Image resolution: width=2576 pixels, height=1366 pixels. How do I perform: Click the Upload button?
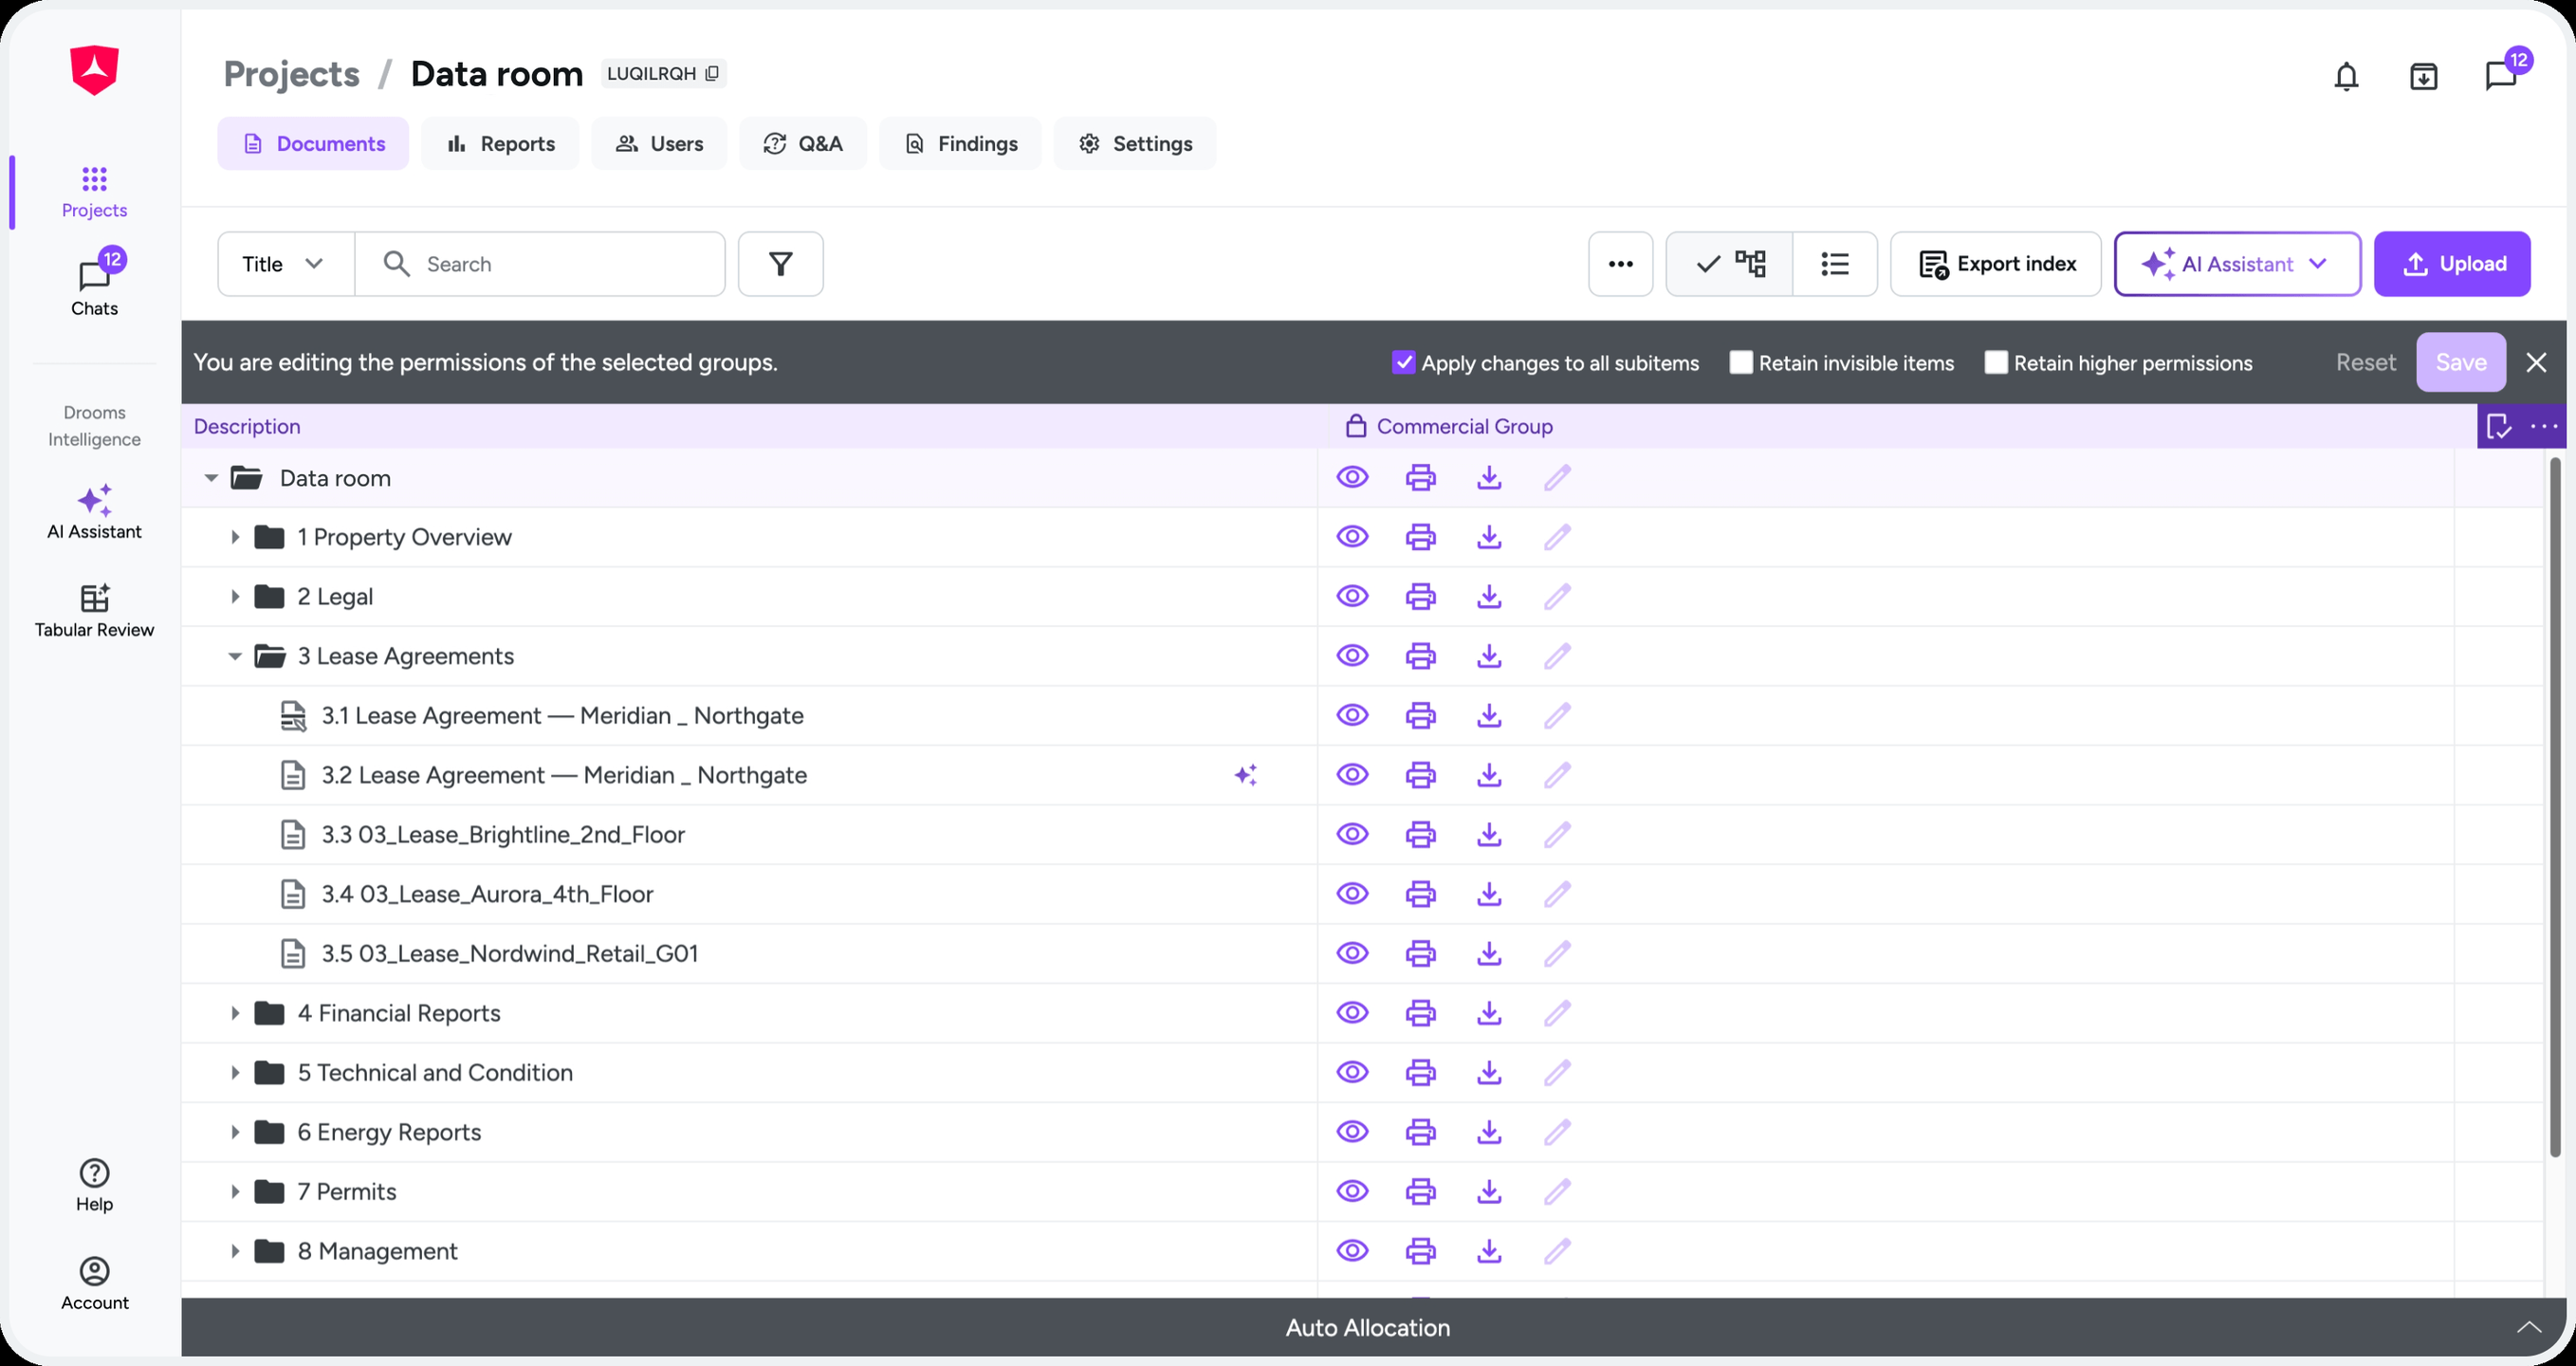2452,264
